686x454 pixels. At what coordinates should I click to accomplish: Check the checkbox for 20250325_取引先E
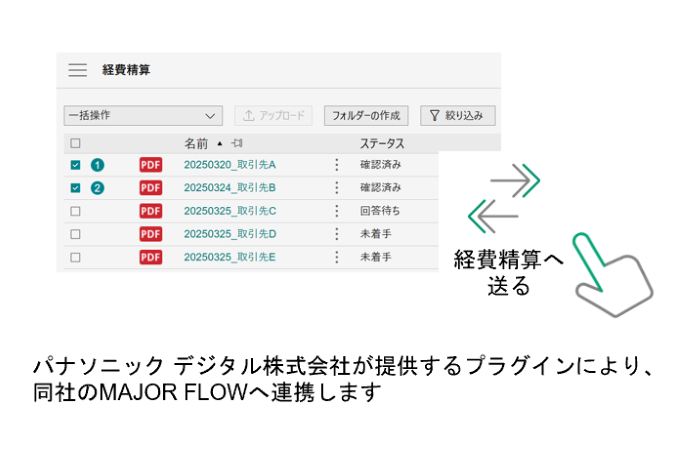pyautogui.click(x=75, y=257)
